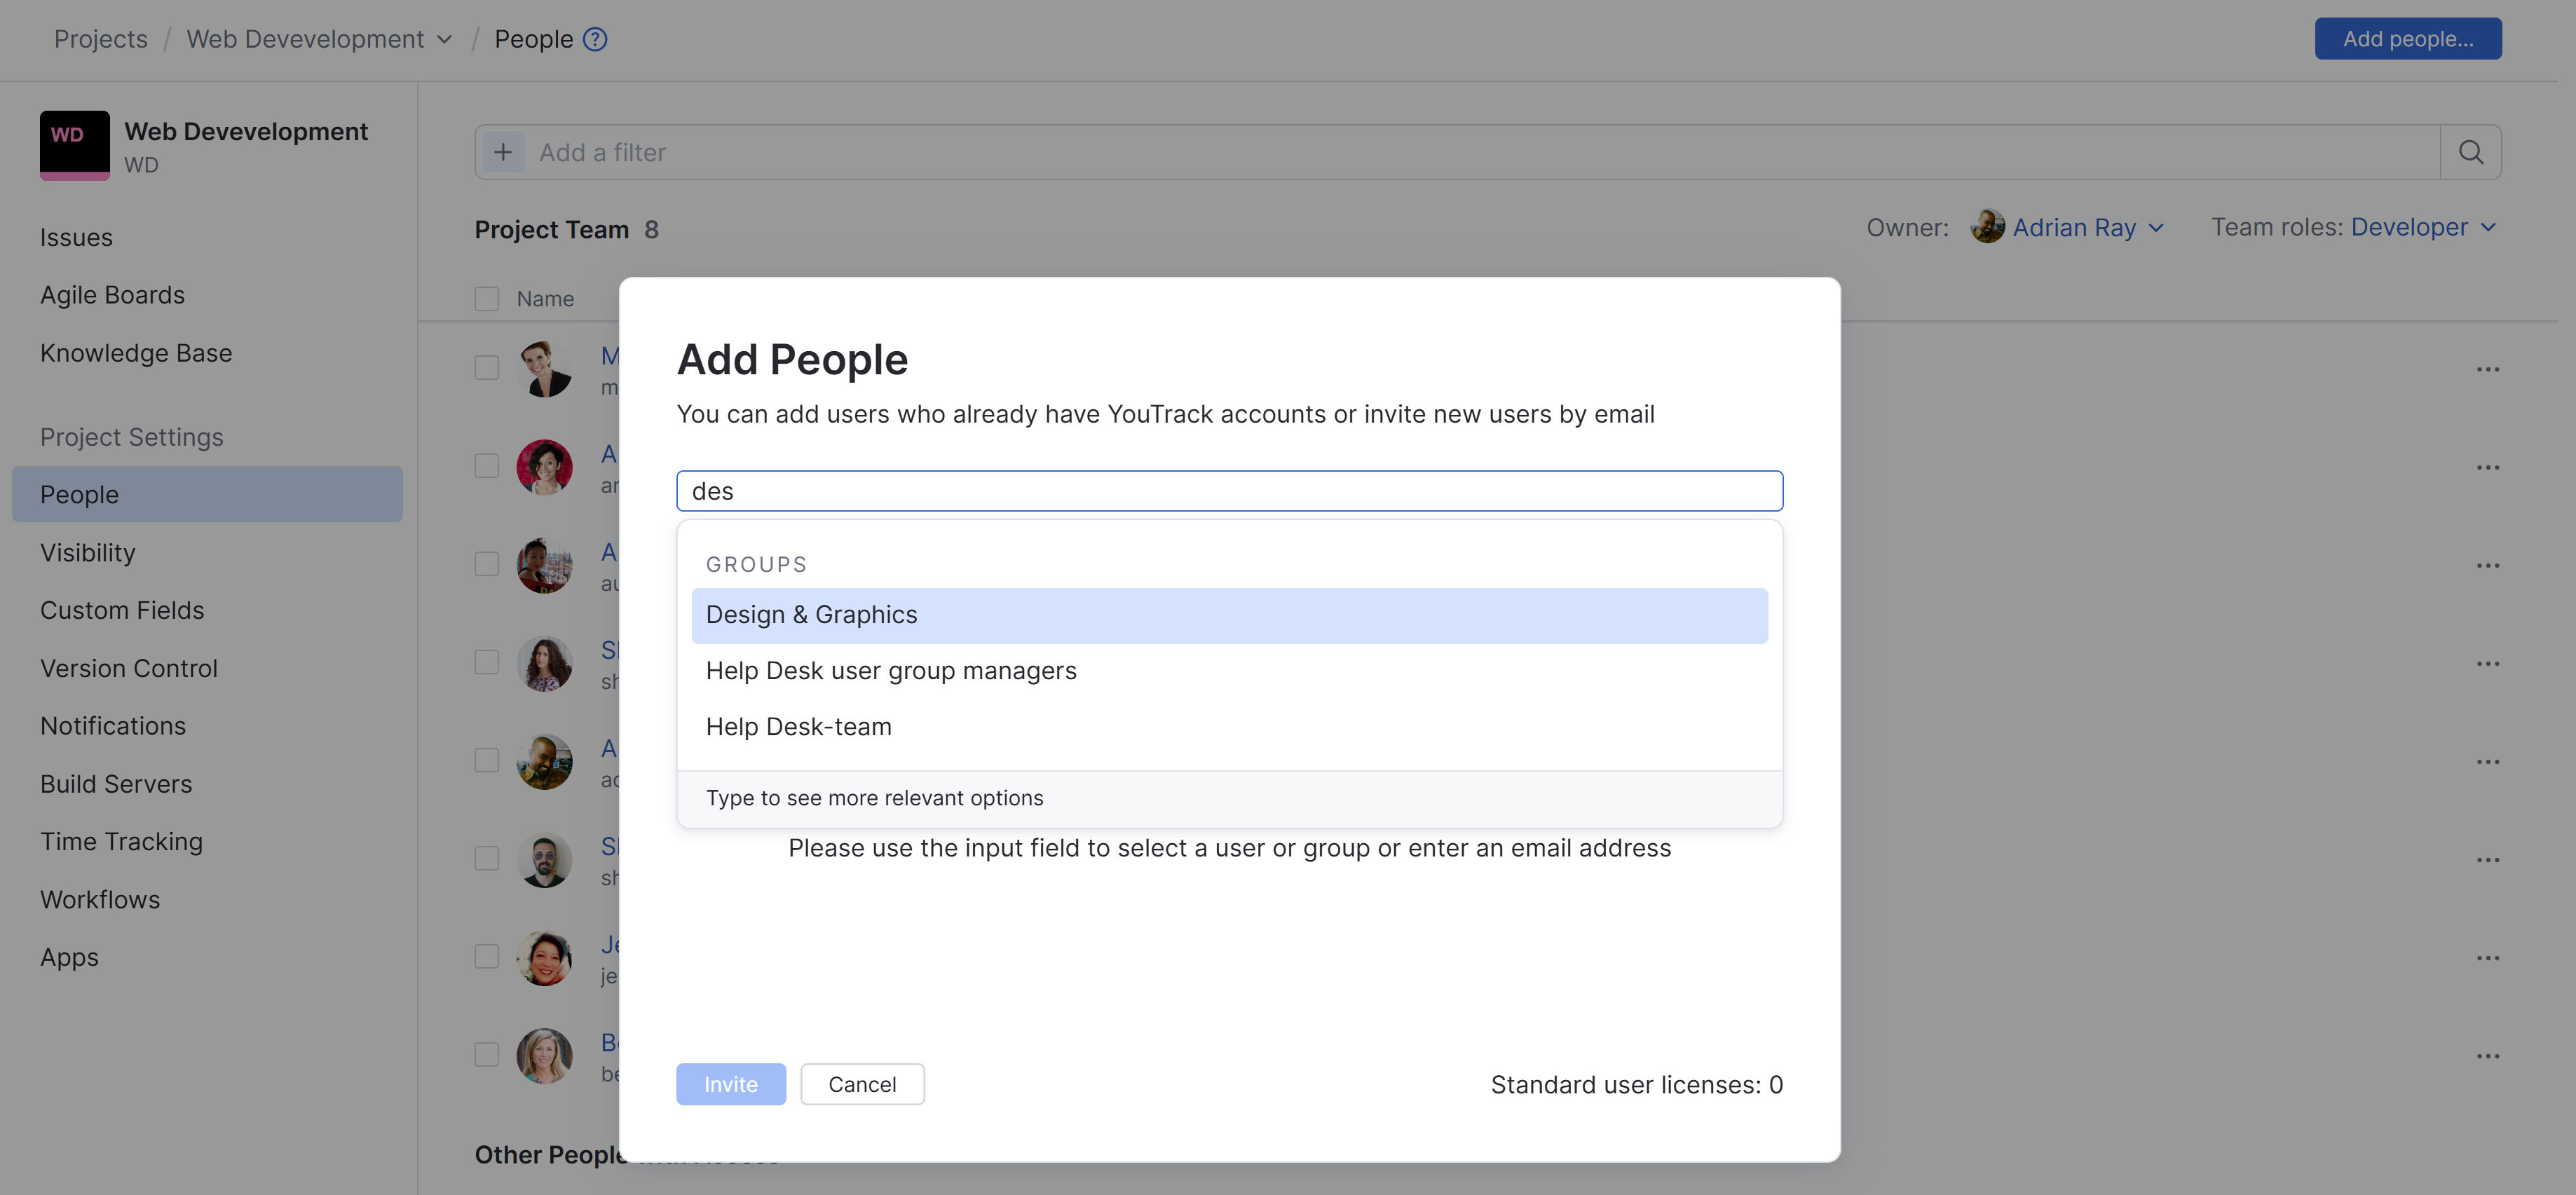Toggle the select-all checkbox next to Name
Screen dimensions: 2576x1195
pyautogui.click(x=487, y=298)
